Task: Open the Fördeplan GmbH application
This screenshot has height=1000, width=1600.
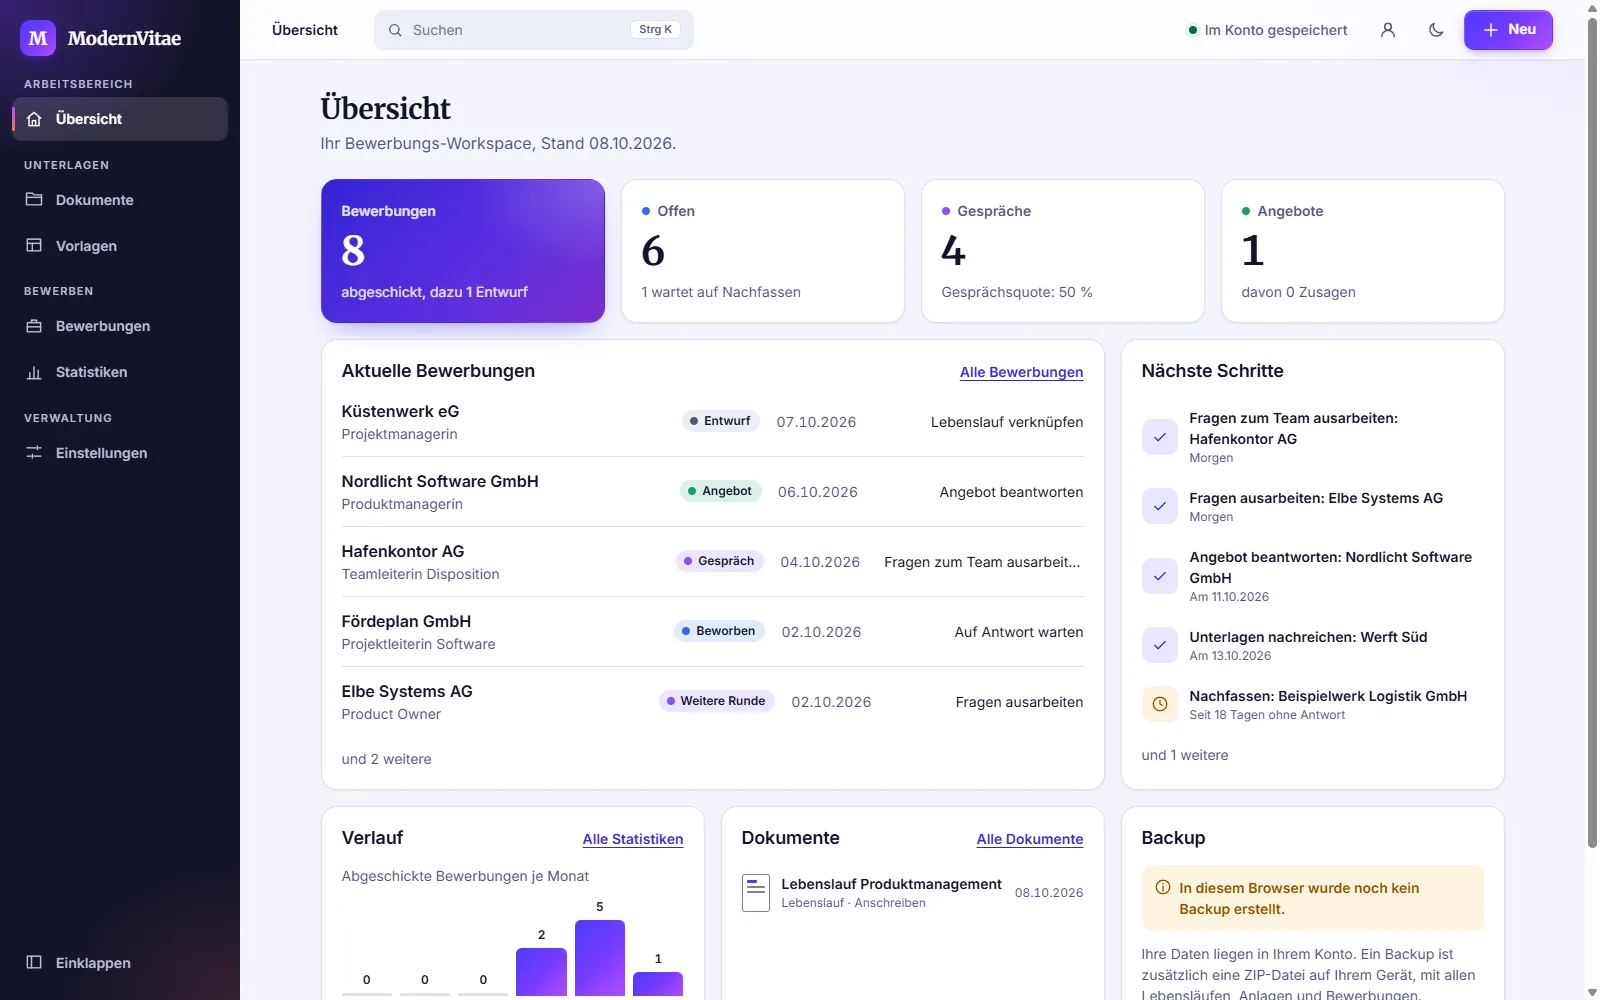Action: (x=712, y=632)
